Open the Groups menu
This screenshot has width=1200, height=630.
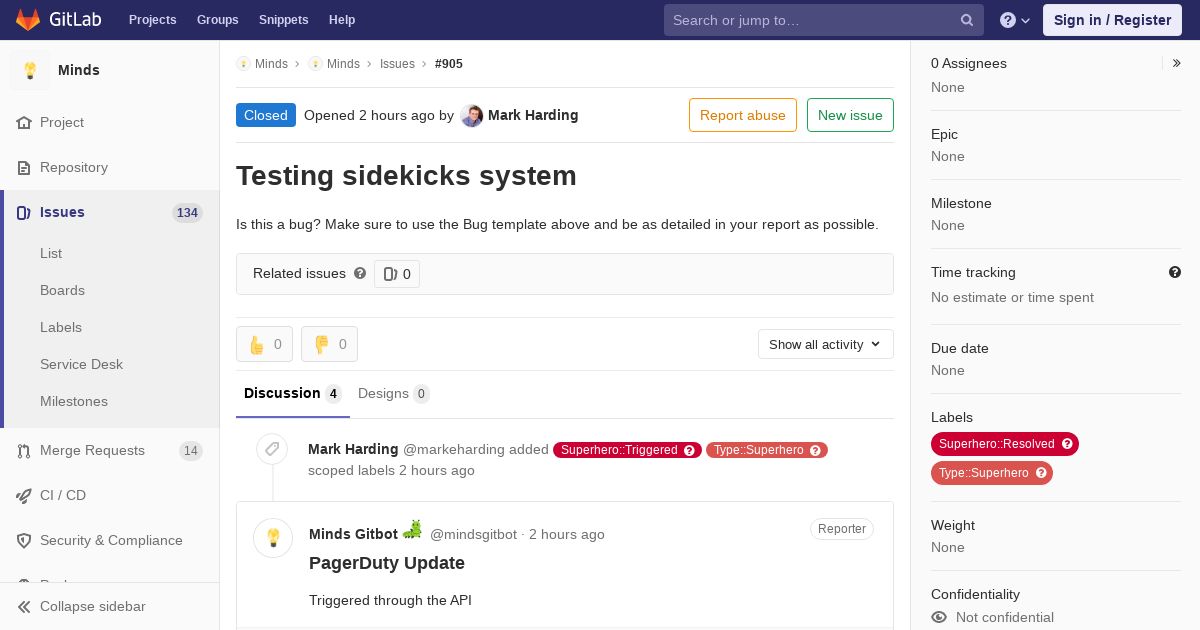[x=218, y=20]
